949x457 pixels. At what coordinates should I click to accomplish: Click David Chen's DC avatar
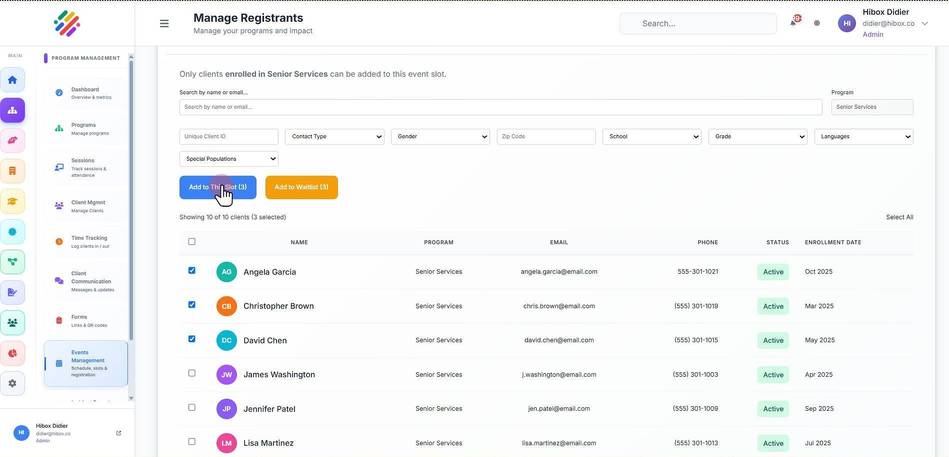(x=226, y=340)
